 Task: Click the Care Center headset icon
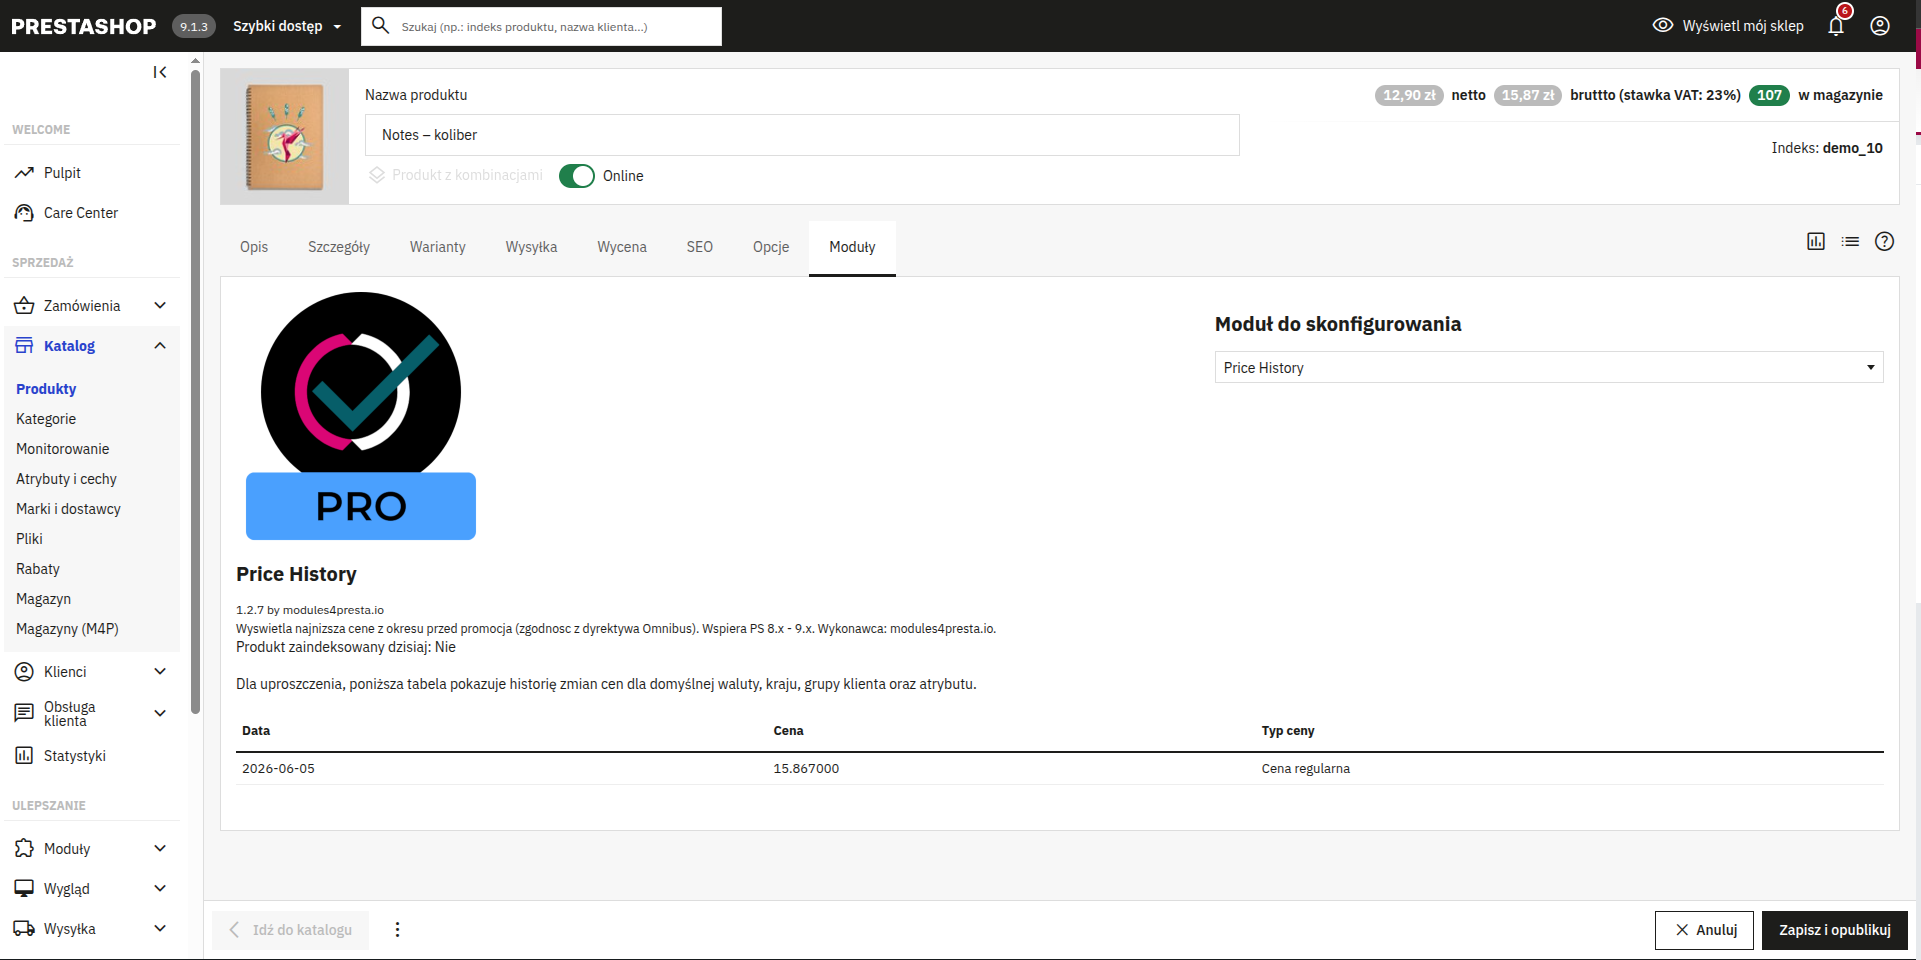tap(24, 213)
